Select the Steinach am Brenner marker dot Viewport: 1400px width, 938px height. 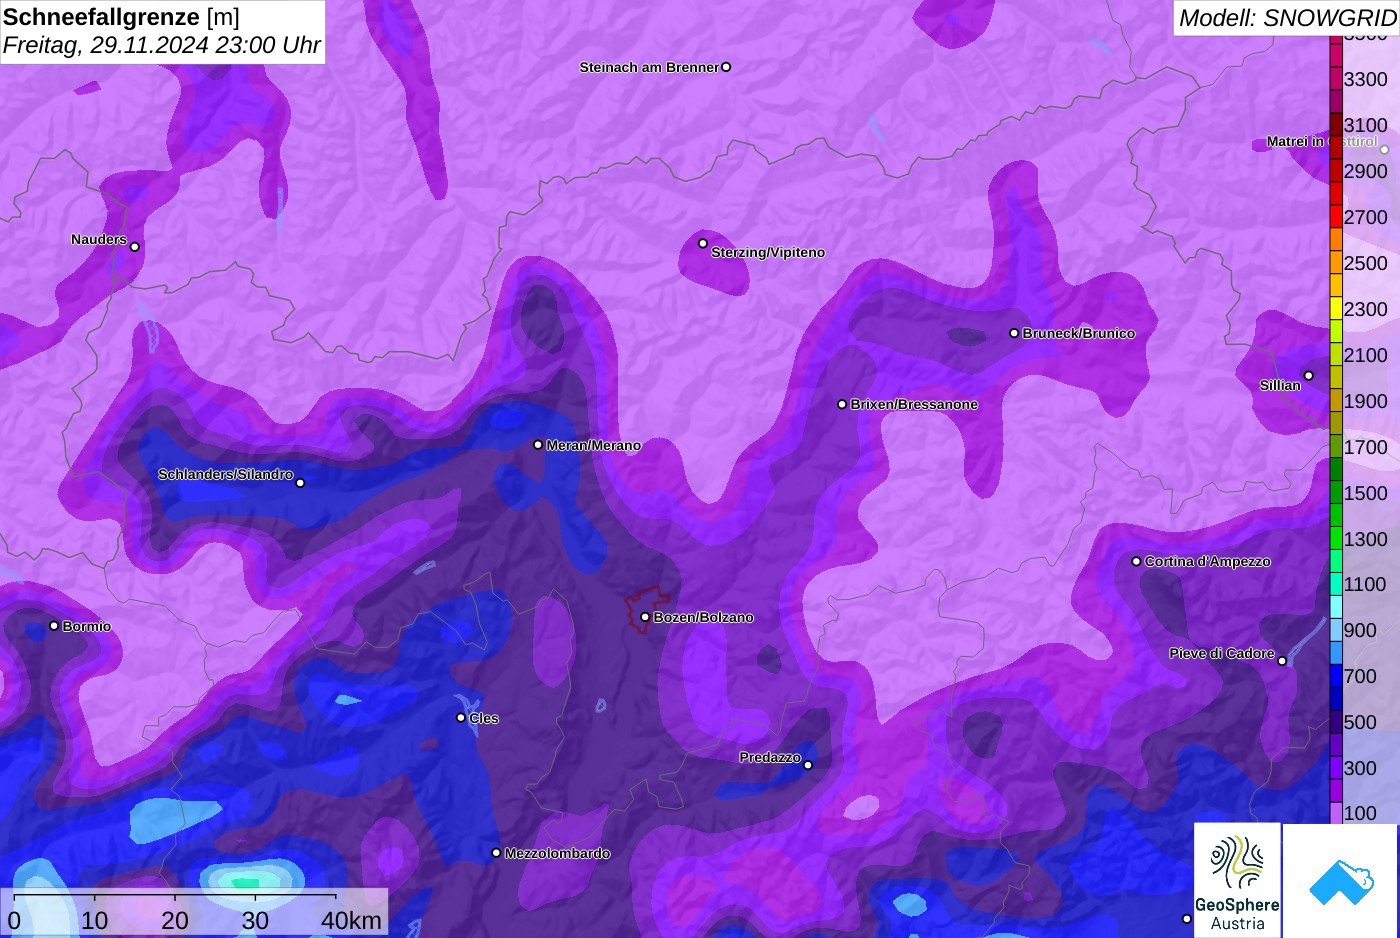tap(726, 67)
